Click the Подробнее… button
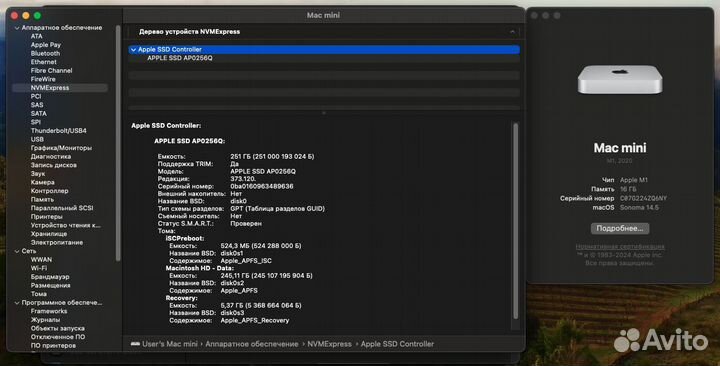 point(619,228)
